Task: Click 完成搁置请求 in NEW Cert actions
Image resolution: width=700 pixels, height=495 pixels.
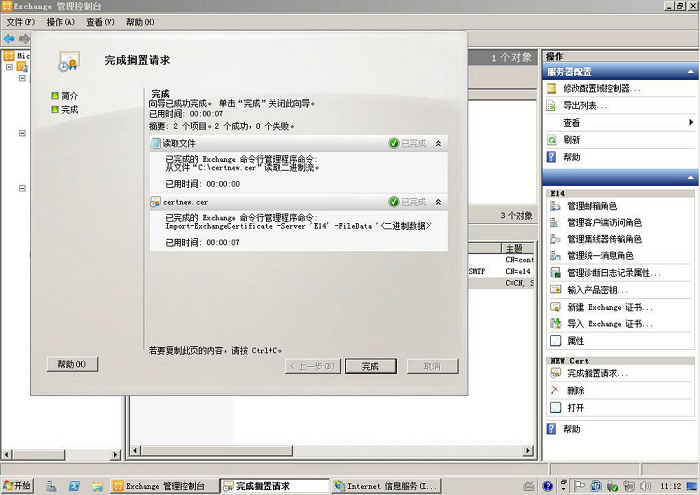Action: coord(597,373)
